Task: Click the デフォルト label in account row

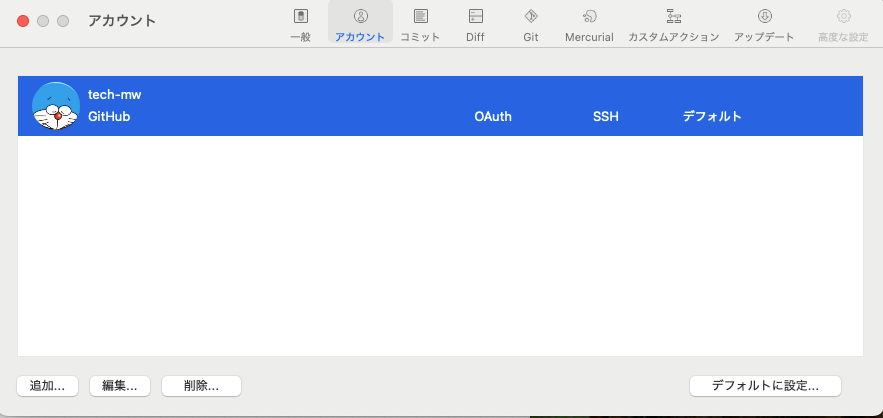Action: (712, 117)
